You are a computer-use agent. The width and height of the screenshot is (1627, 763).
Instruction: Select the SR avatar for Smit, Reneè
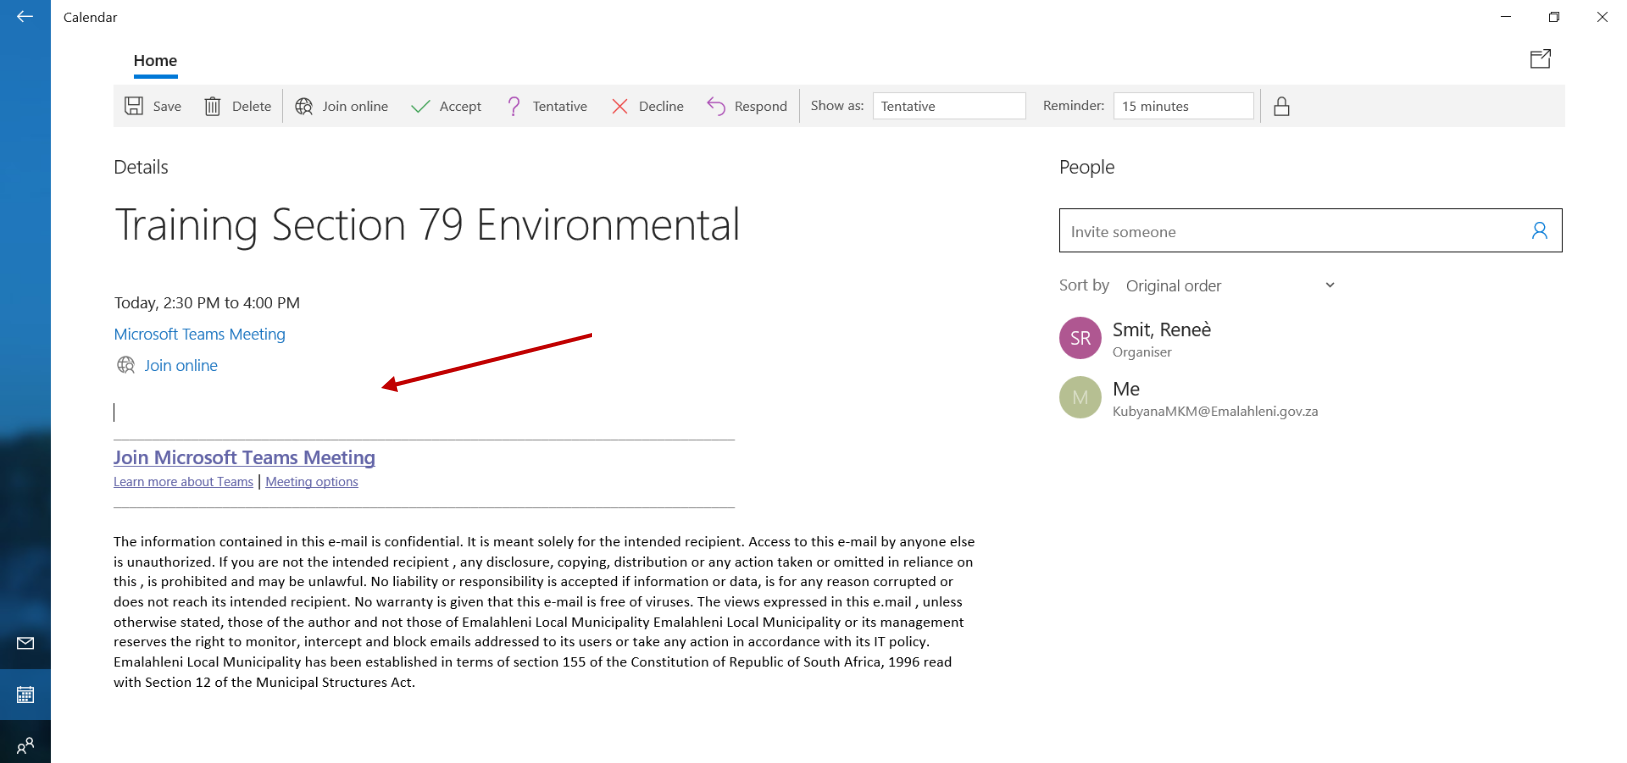pyautogui.click(x=1080, y=338)
